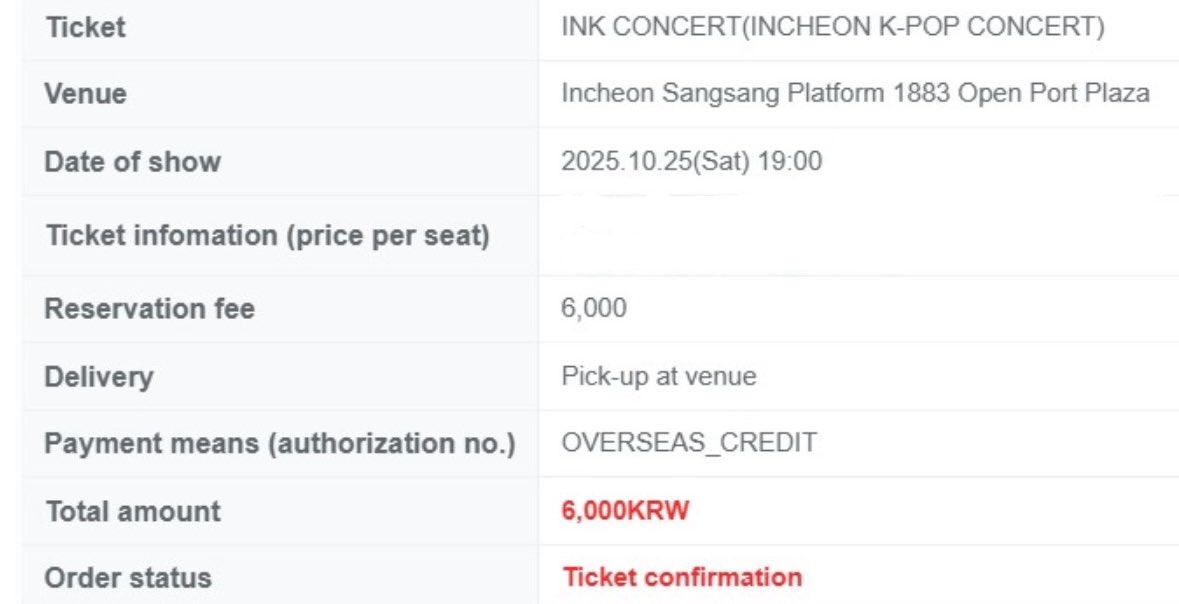Click the Reservation fee label
Screen dimensions: 1179x604
[149, 308]
